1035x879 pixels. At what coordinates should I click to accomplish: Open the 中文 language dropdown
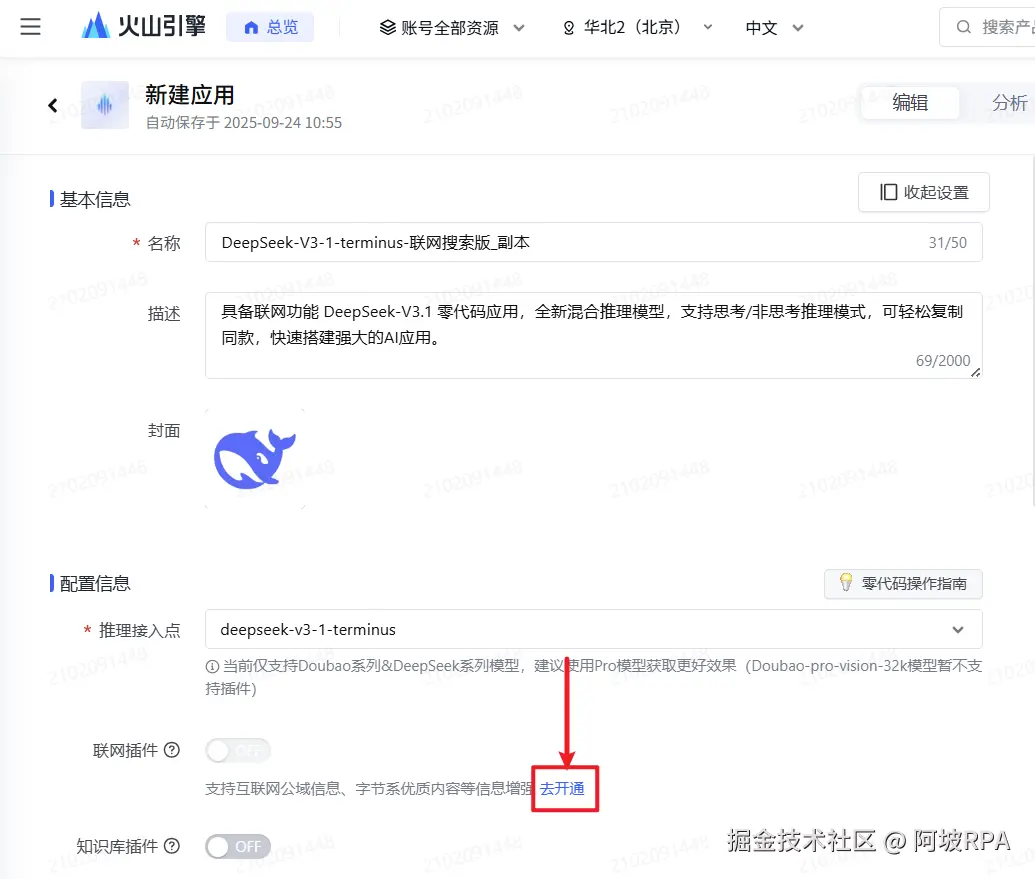point(774,28)
